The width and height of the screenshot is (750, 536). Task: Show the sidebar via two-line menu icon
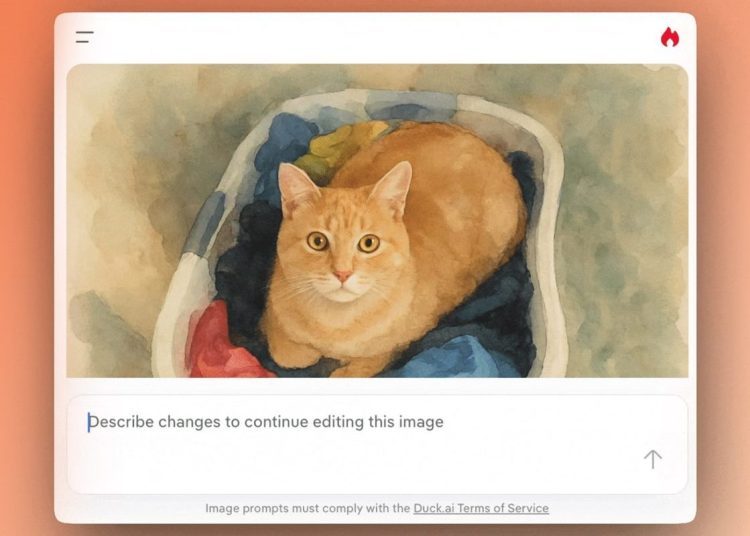(85, 37)
